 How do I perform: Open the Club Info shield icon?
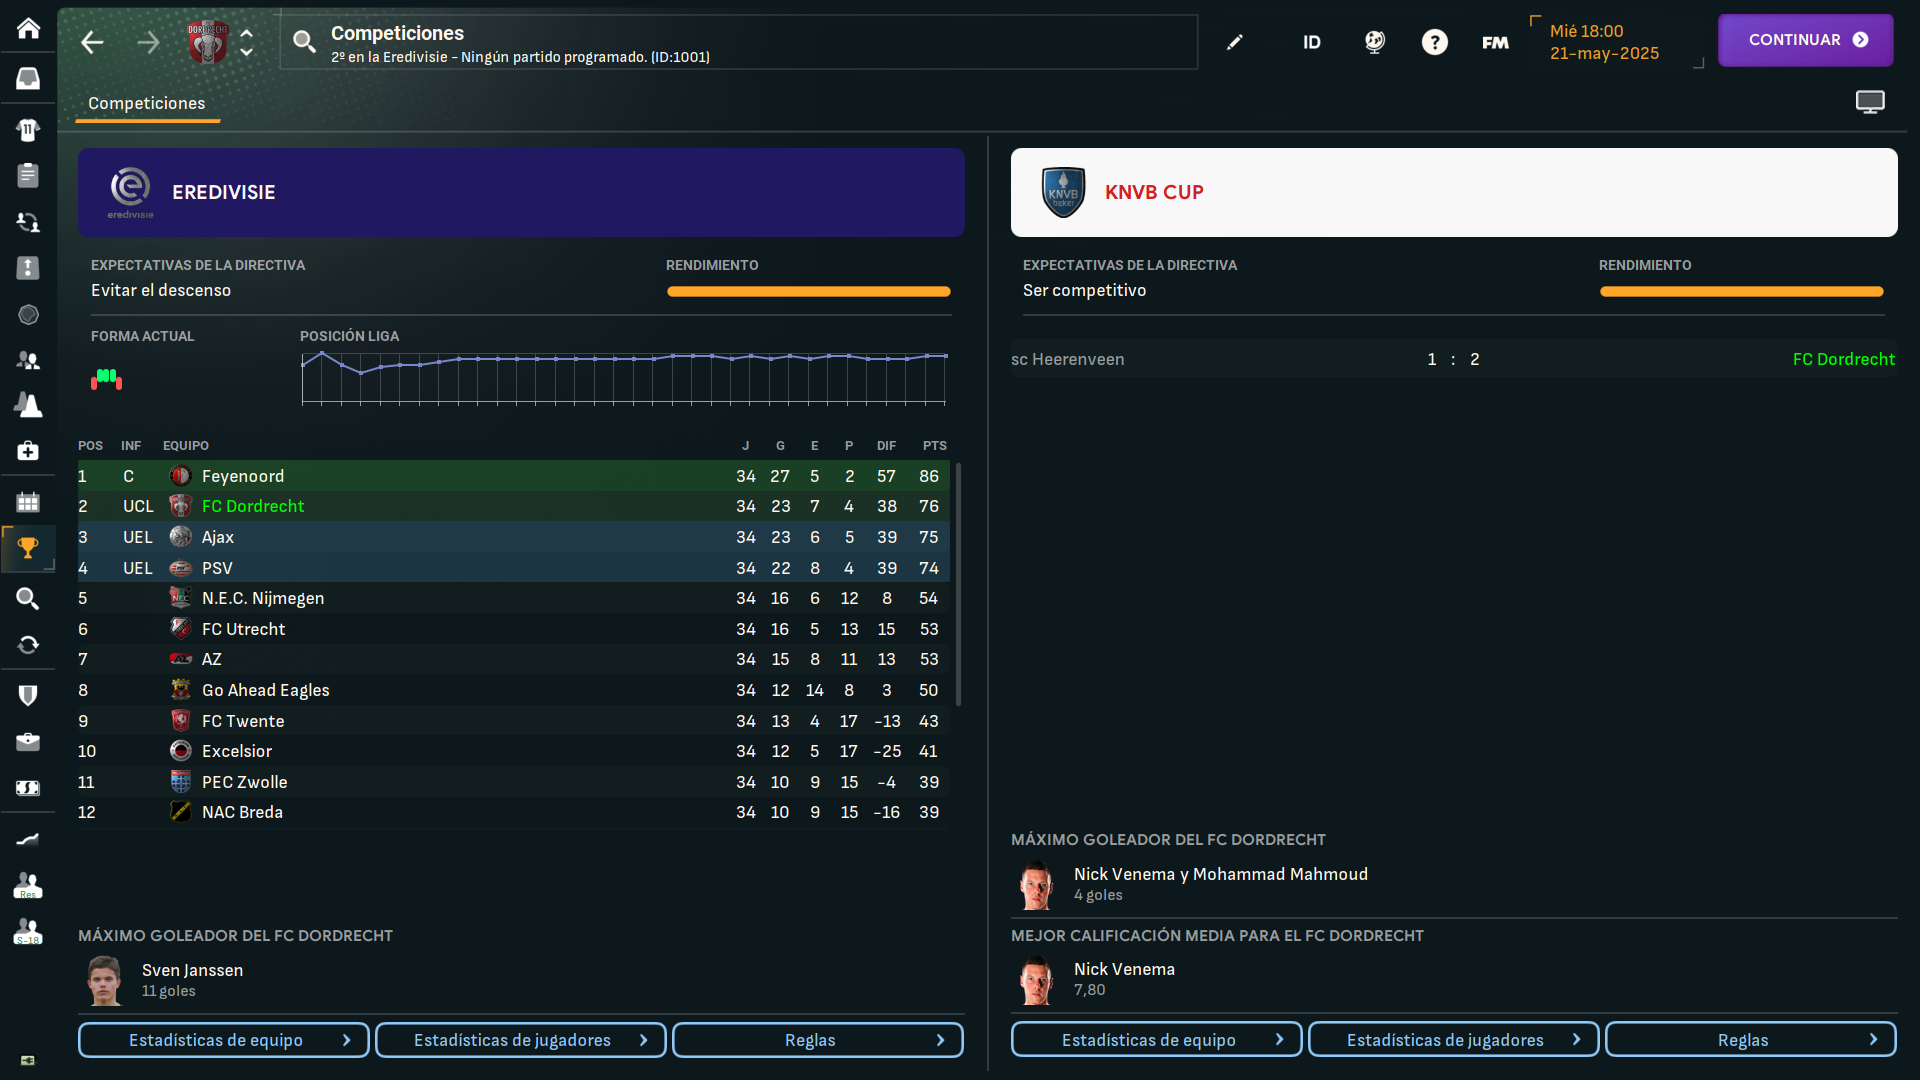(28, 695)
